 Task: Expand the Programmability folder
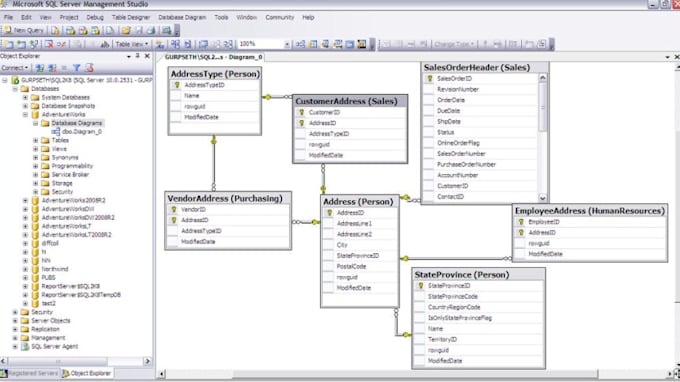[x=36, y=166]
